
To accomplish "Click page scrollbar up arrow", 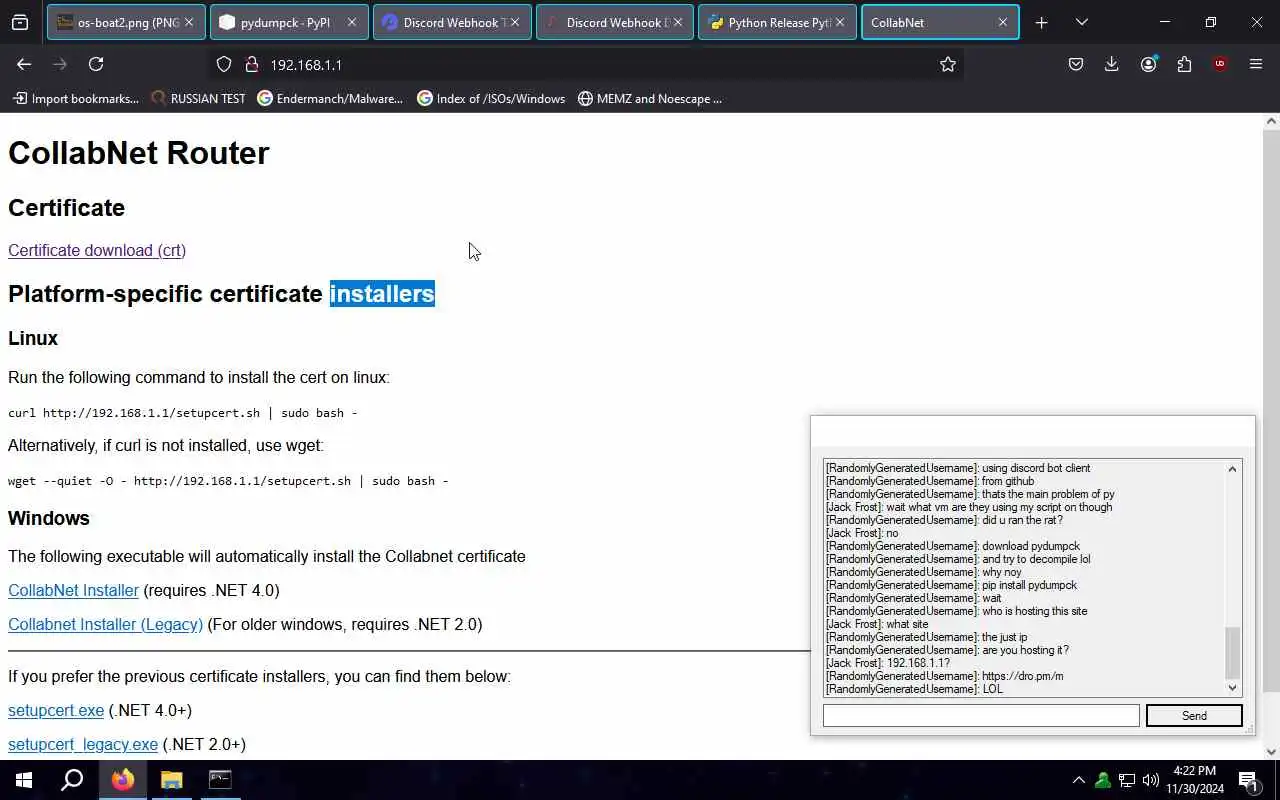I will pos(1271,121).
